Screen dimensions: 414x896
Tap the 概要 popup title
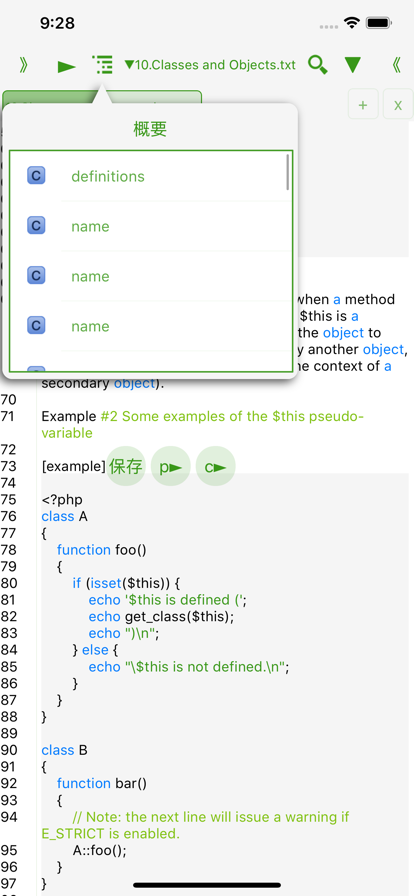[x=150, y=130]
